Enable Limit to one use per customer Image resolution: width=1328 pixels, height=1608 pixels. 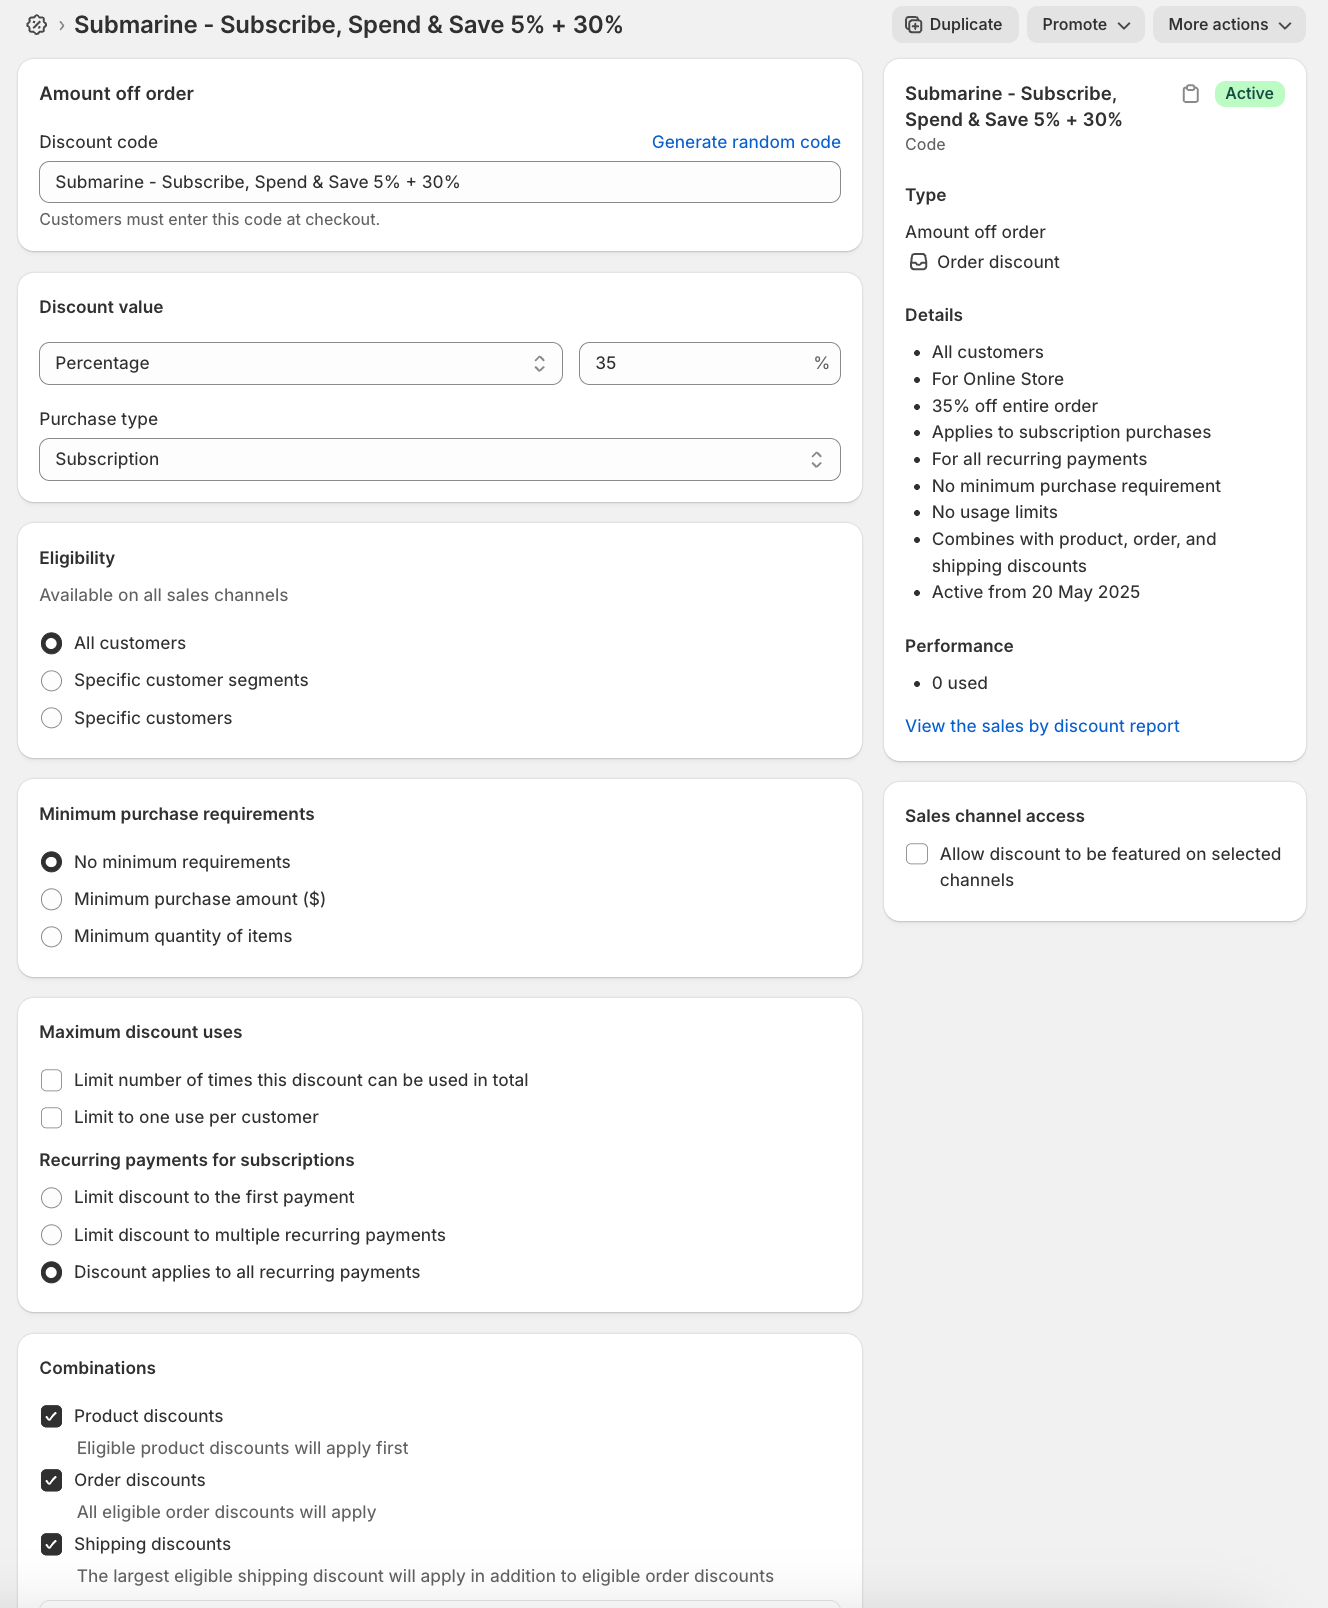[52, 1118]
